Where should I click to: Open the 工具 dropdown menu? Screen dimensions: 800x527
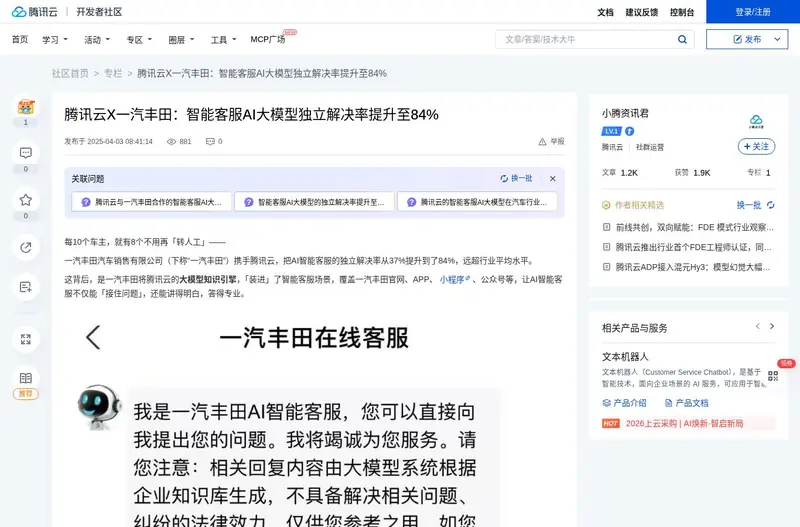coord(223,39)
